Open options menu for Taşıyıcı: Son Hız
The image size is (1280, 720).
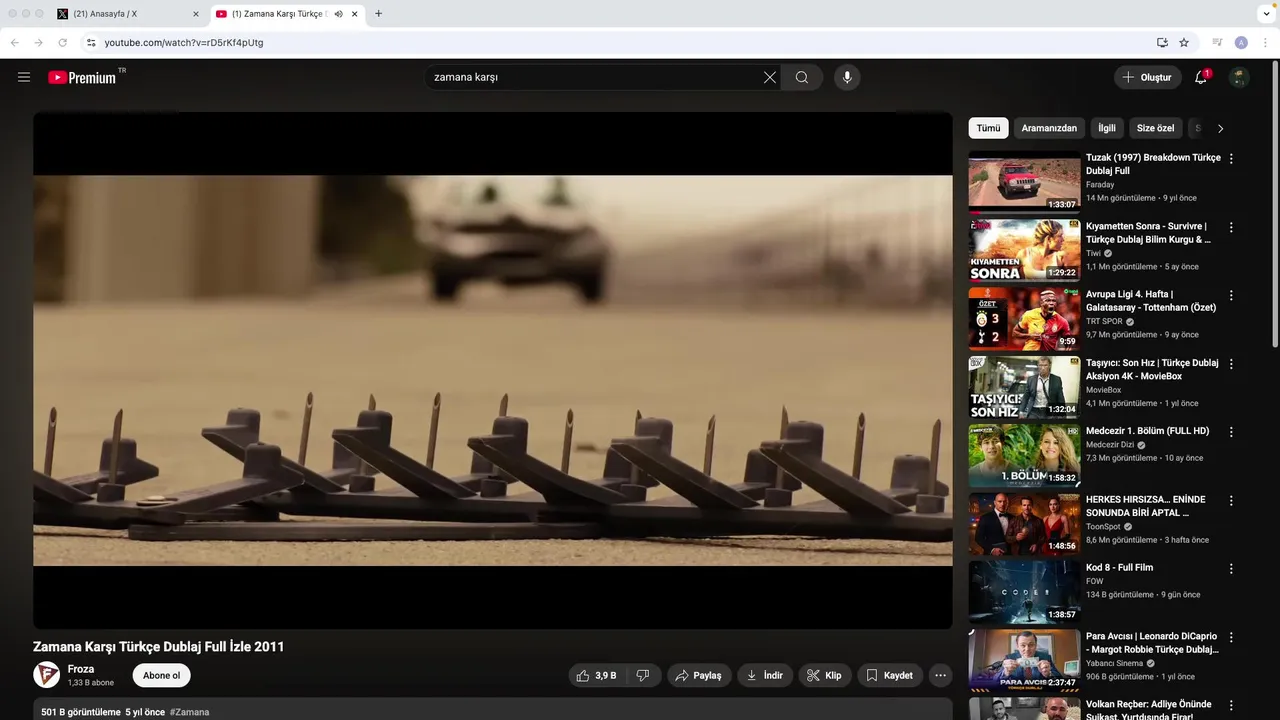pyautogui.click(x=1231, y=364)
